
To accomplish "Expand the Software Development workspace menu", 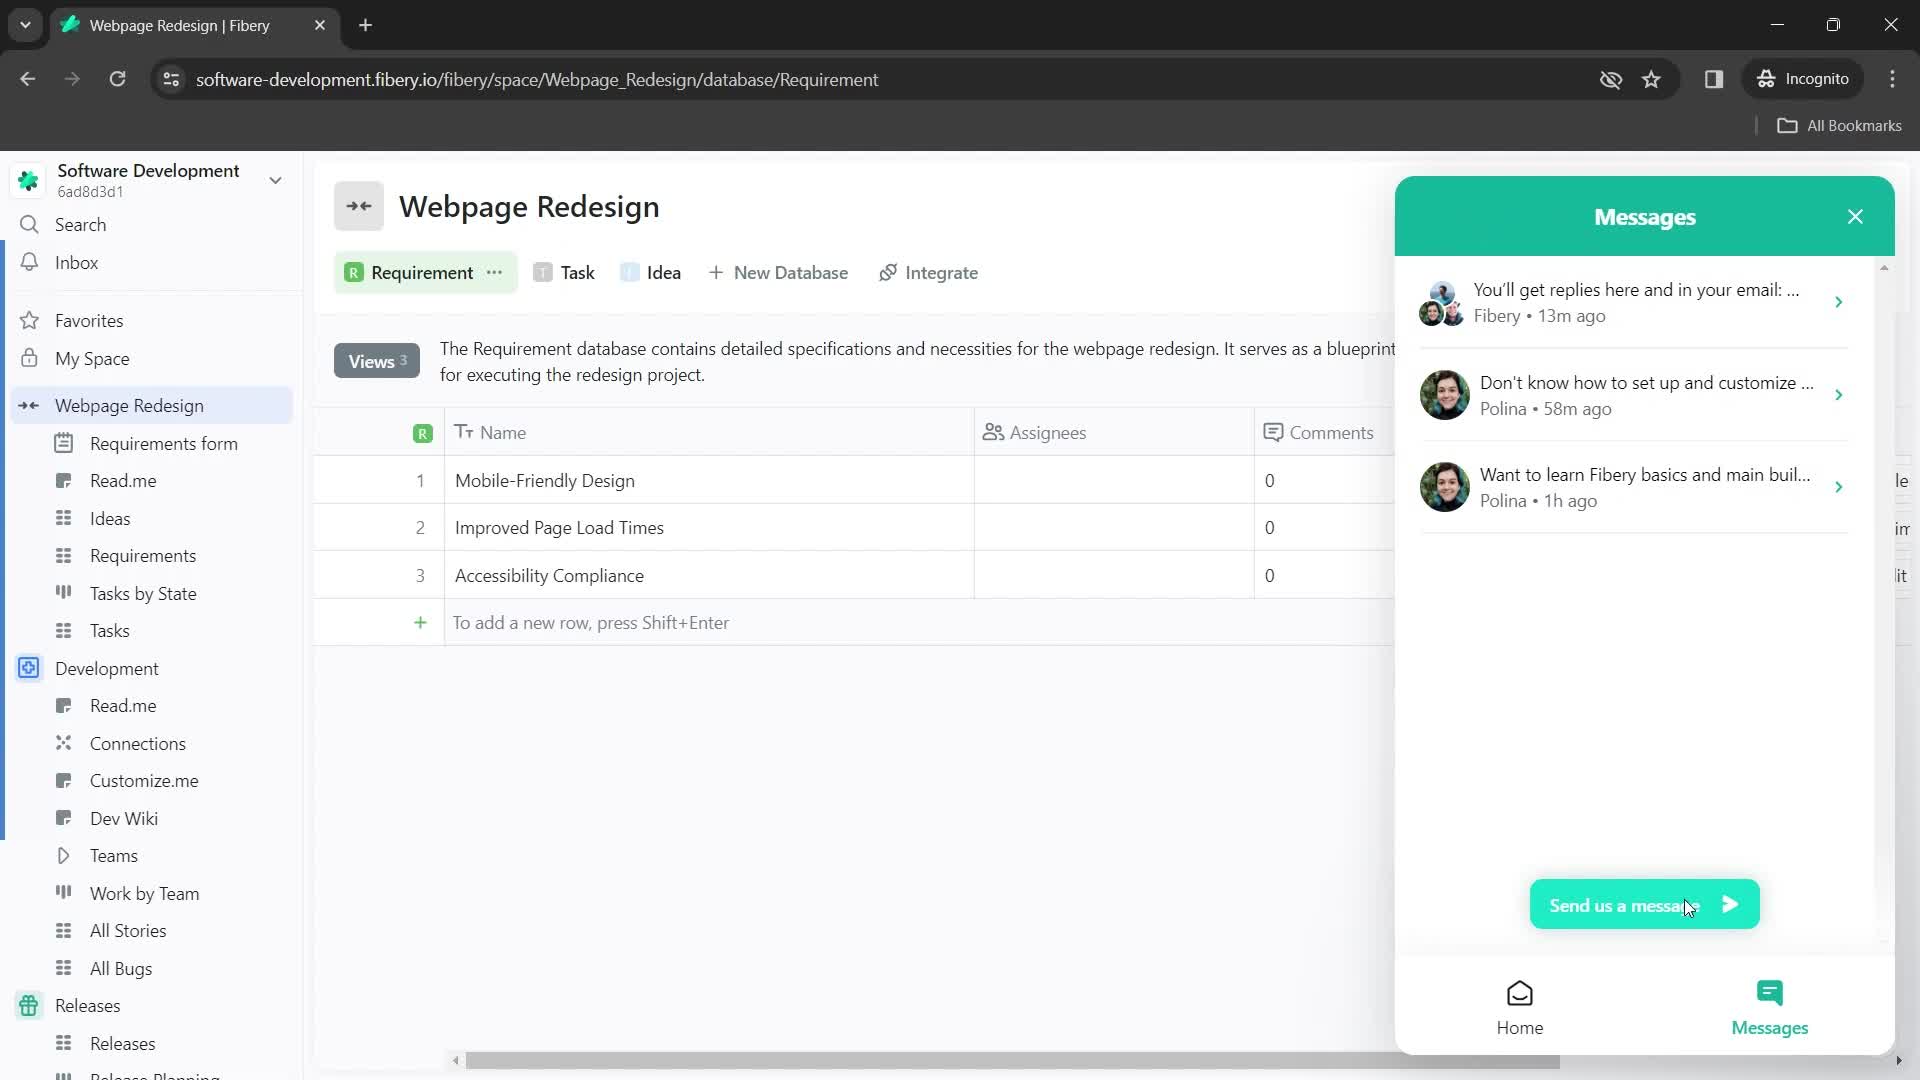I will (x=275, y=181).
